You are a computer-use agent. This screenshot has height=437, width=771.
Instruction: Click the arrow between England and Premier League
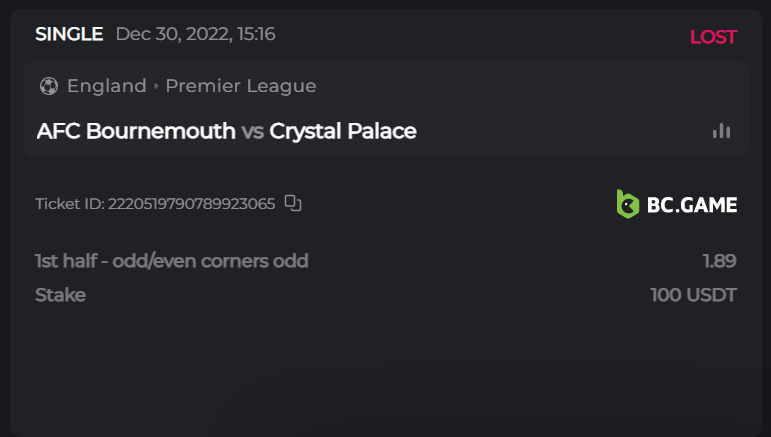coord(156,86)
